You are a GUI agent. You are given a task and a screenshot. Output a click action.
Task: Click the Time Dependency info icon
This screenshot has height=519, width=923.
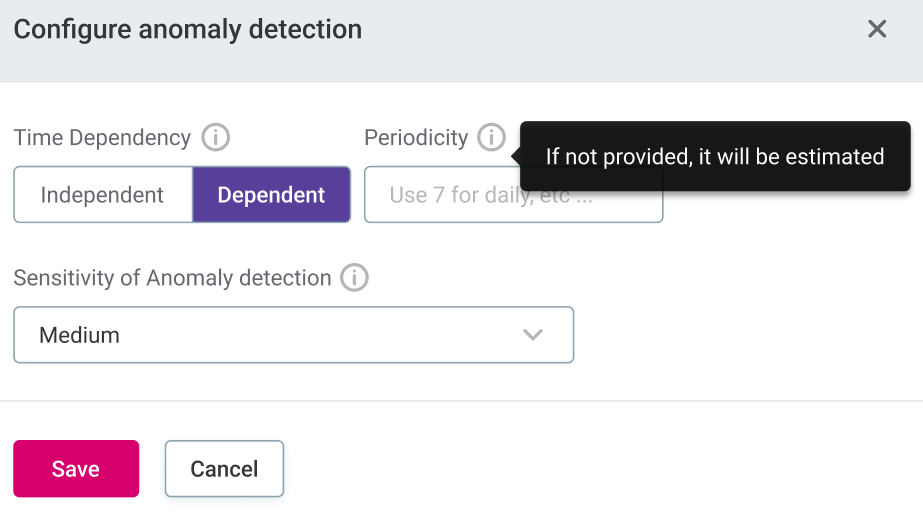[x=215, y=137]
